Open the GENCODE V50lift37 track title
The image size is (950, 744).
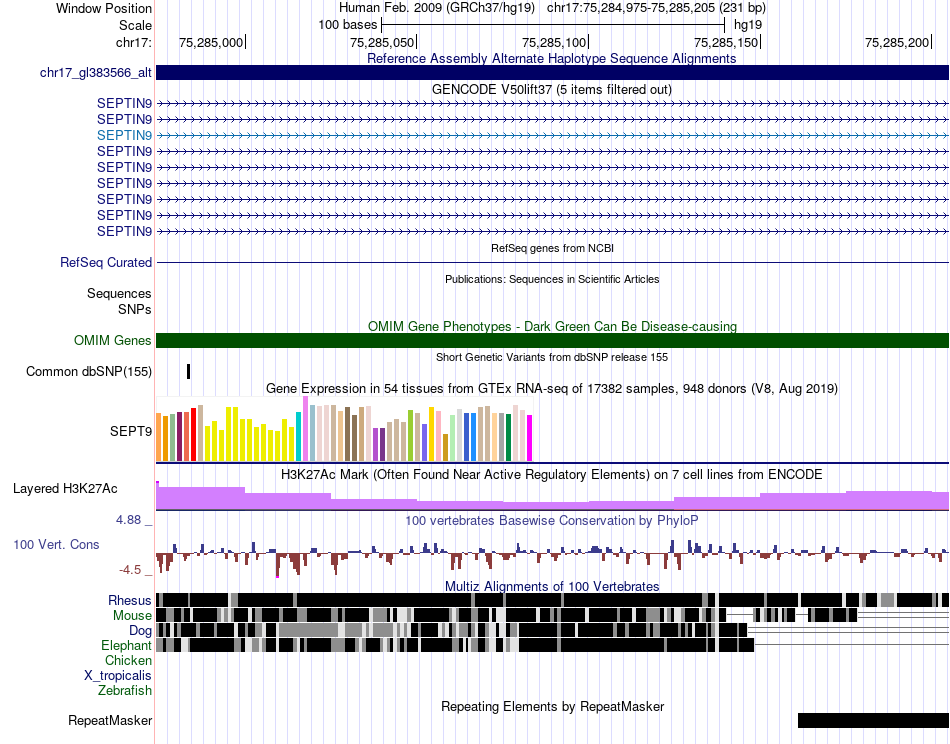[x=551, y=90]
